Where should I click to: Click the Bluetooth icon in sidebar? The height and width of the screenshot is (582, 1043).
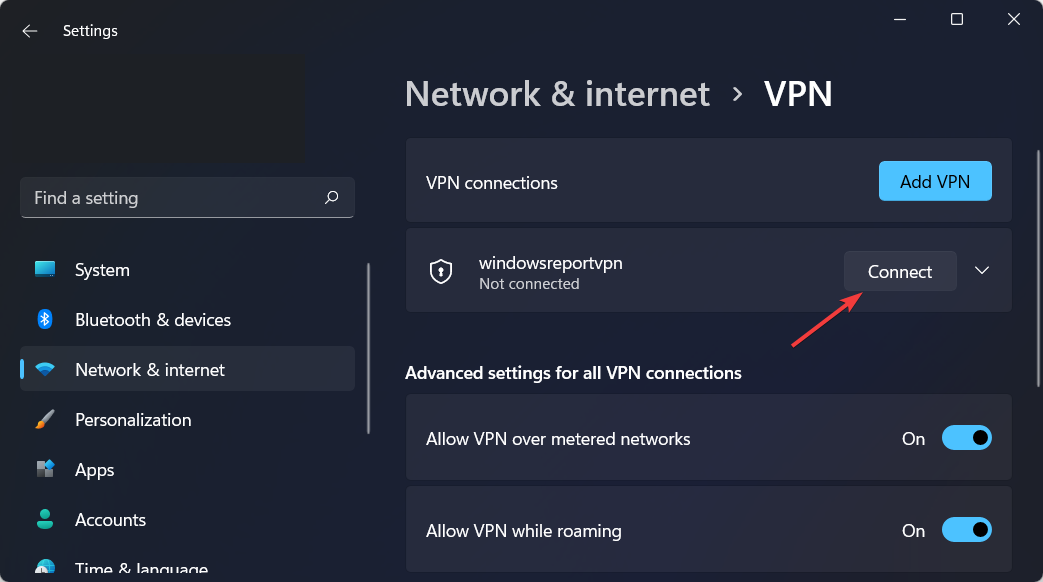pyautogui.click(x=45, y=320)
